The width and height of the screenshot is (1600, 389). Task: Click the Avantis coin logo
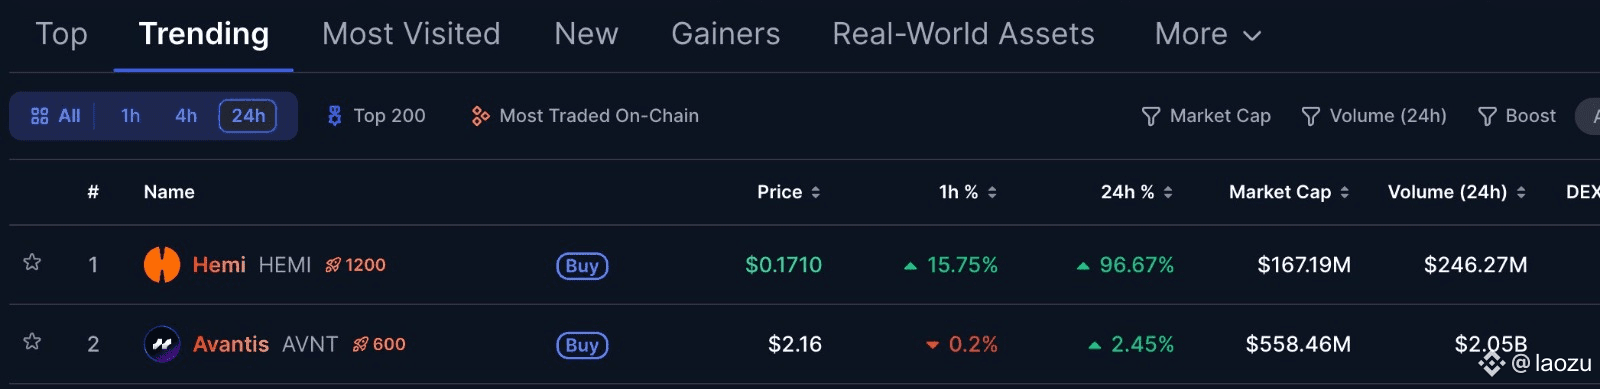(x=162, y=344)
